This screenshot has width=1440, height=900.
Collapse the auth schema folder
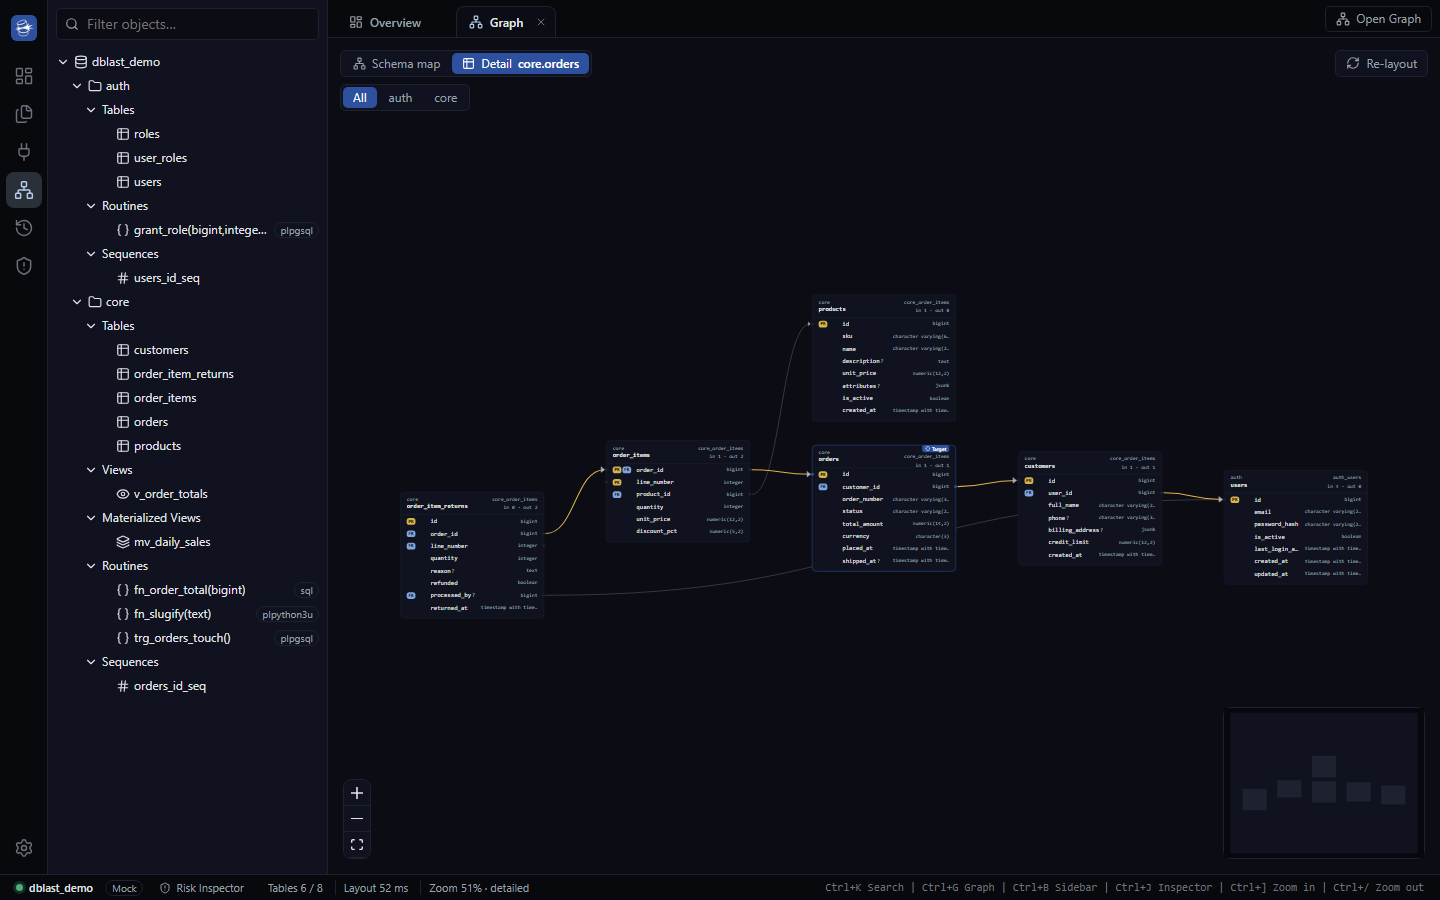click(77, 86)
